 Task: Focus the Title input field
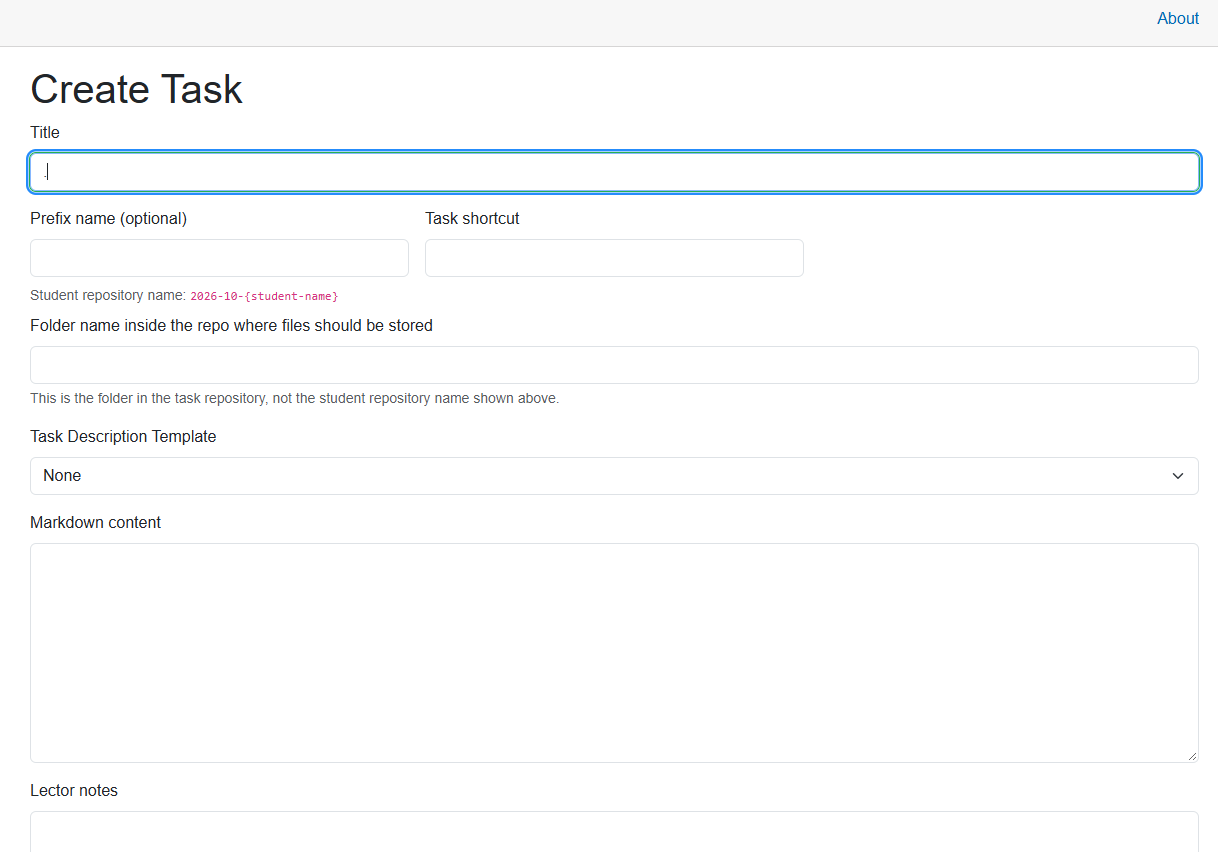tap(614, 172)
